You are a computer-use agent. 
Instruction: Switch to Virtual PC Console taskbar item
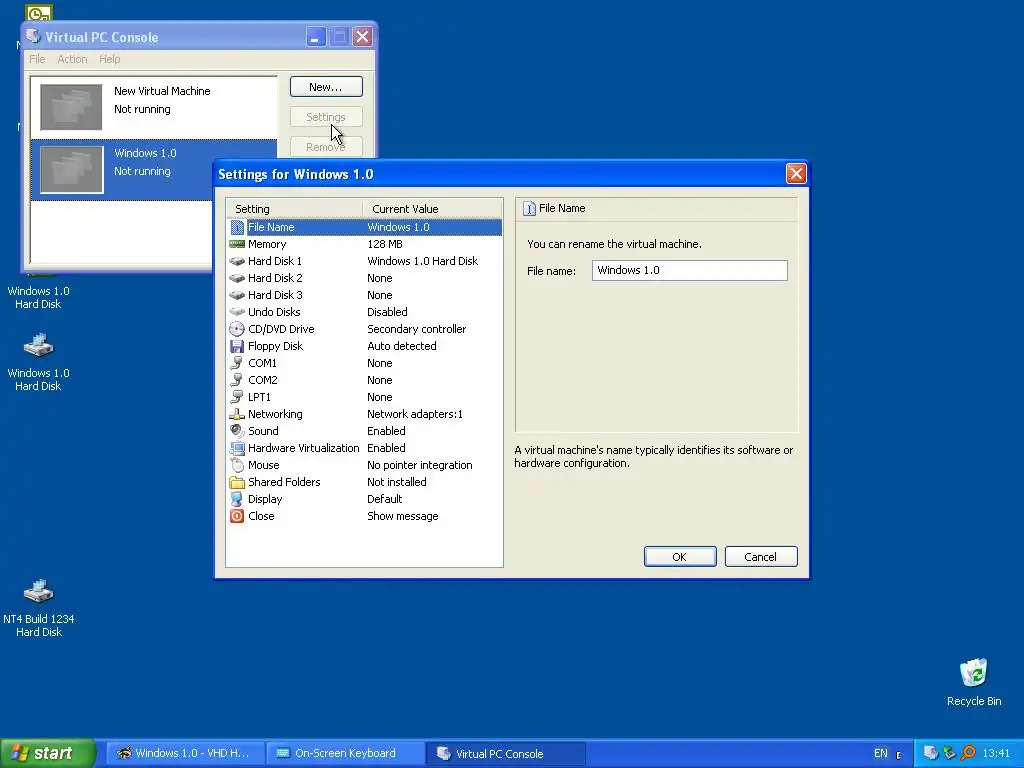tap(506, 753)
